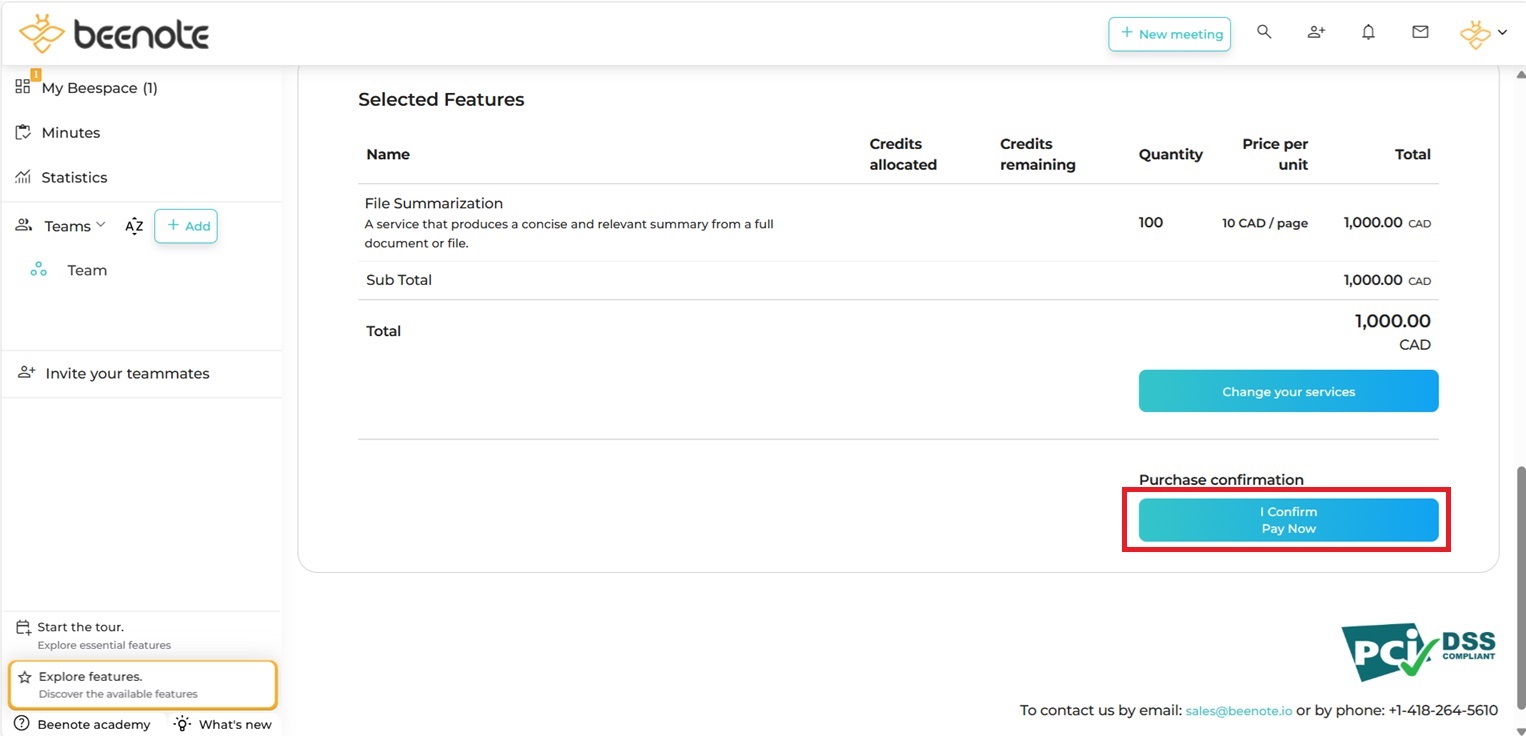
Task: Open the profile avatar dropdown
Action: click(1483, 33)
